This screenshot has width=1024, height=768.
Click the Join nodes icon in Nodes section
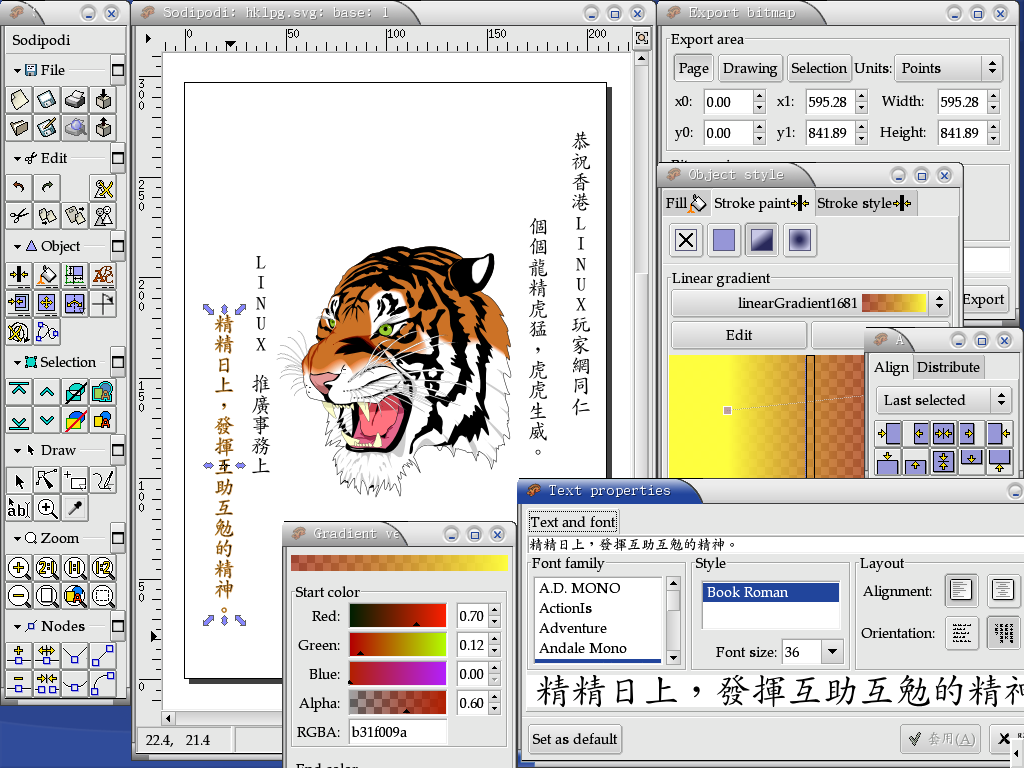47,684
